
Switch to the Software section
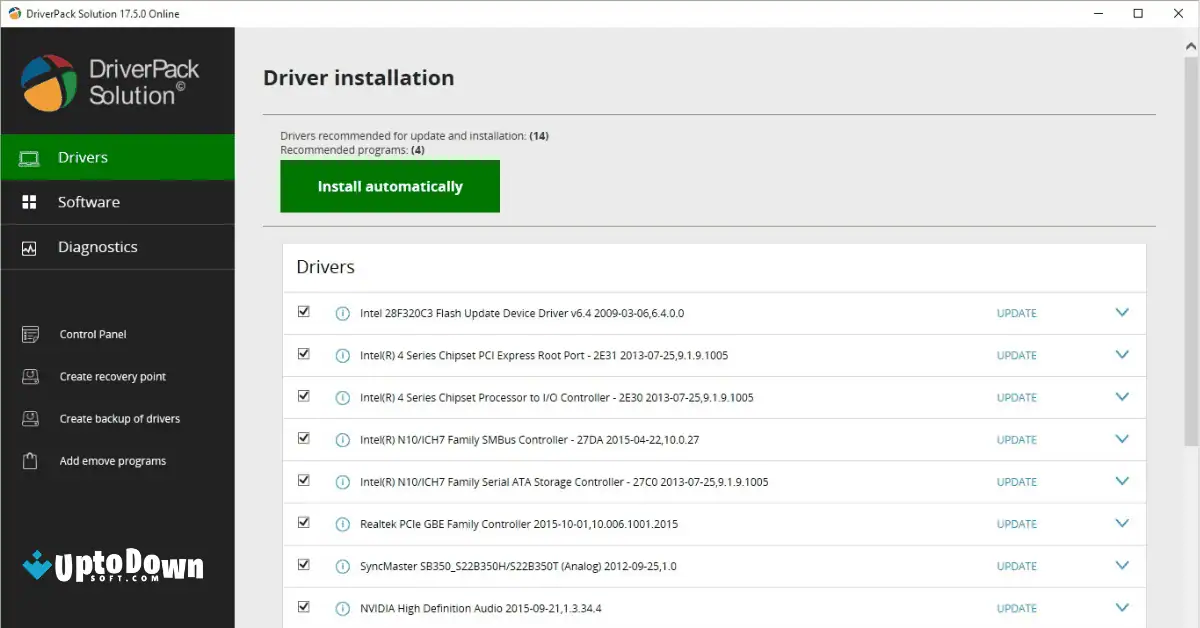[88, 202]
